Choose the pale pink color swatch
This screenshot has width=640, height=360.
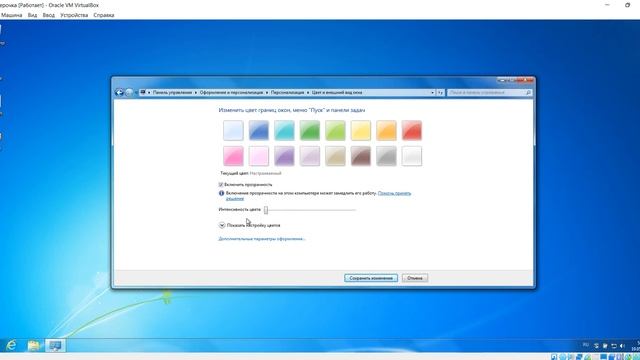[259, 156]
